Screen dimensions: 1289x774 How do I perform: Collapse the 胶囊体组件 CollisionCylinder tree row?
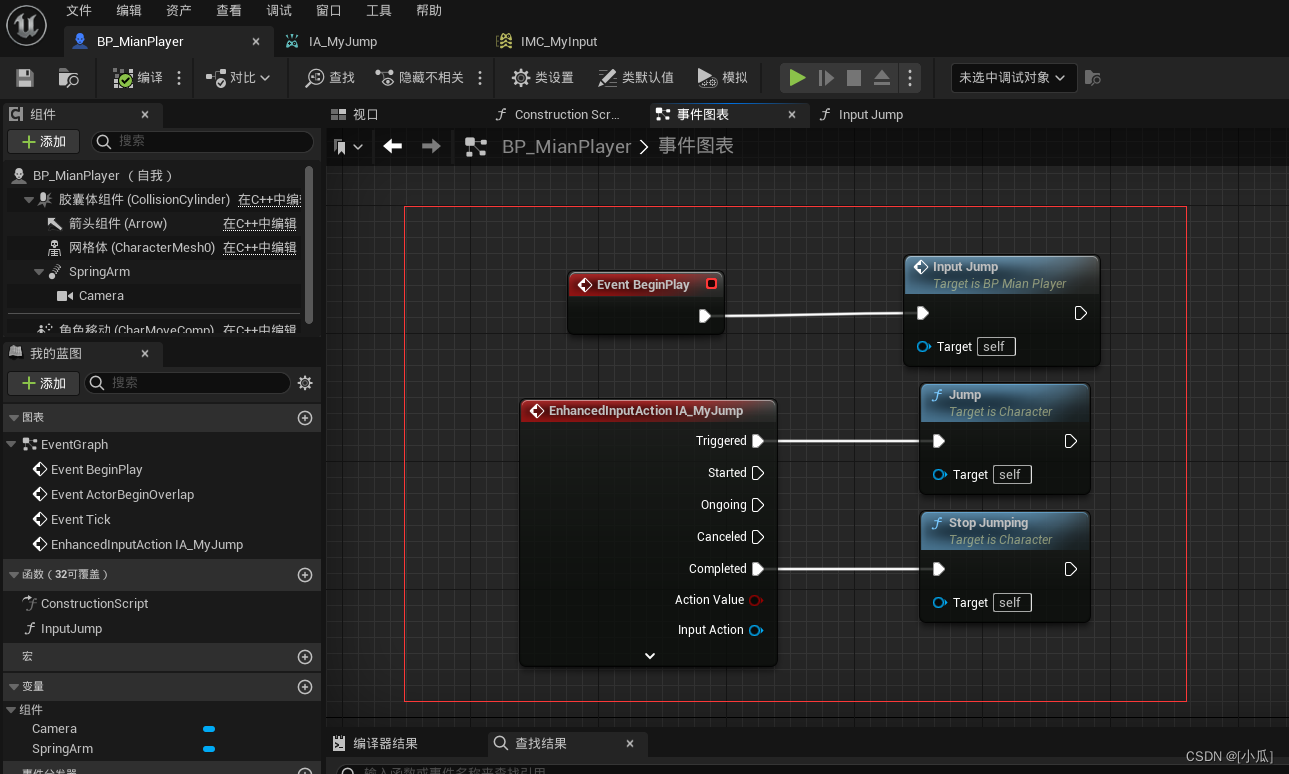tap(29, 200)
